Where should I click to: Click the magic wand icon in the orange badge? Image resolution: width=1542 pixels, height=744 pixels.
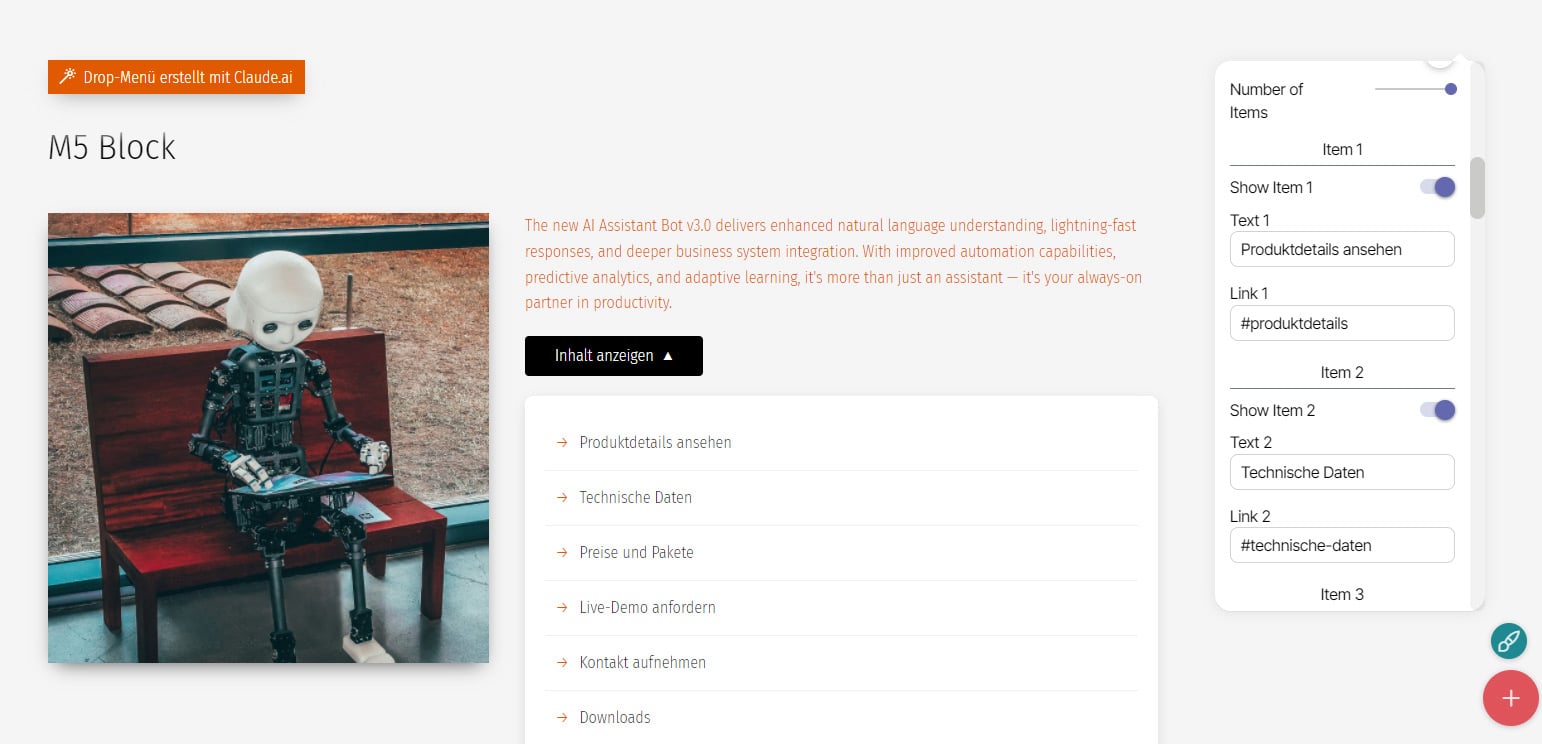click(x=67, y=77)
